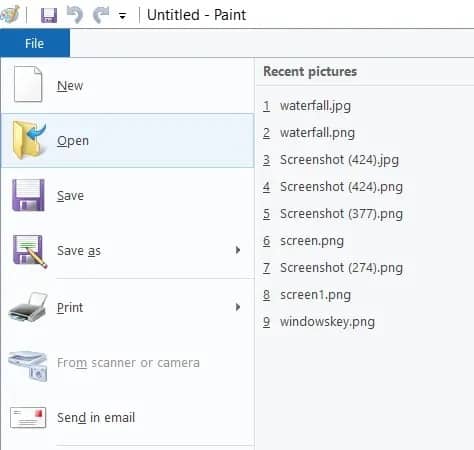Click the blank page New icon

(28, 84)
